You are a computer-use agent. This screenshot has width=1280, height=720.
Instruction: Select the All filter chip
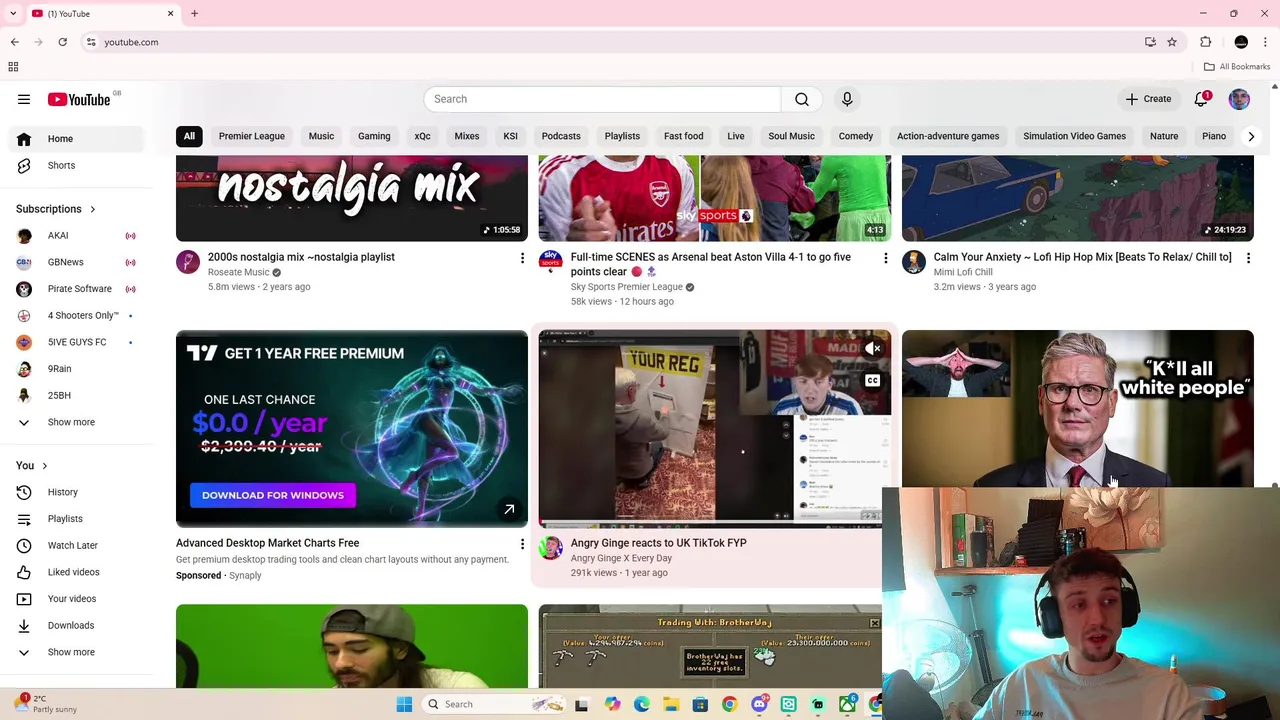coord(189,136)
